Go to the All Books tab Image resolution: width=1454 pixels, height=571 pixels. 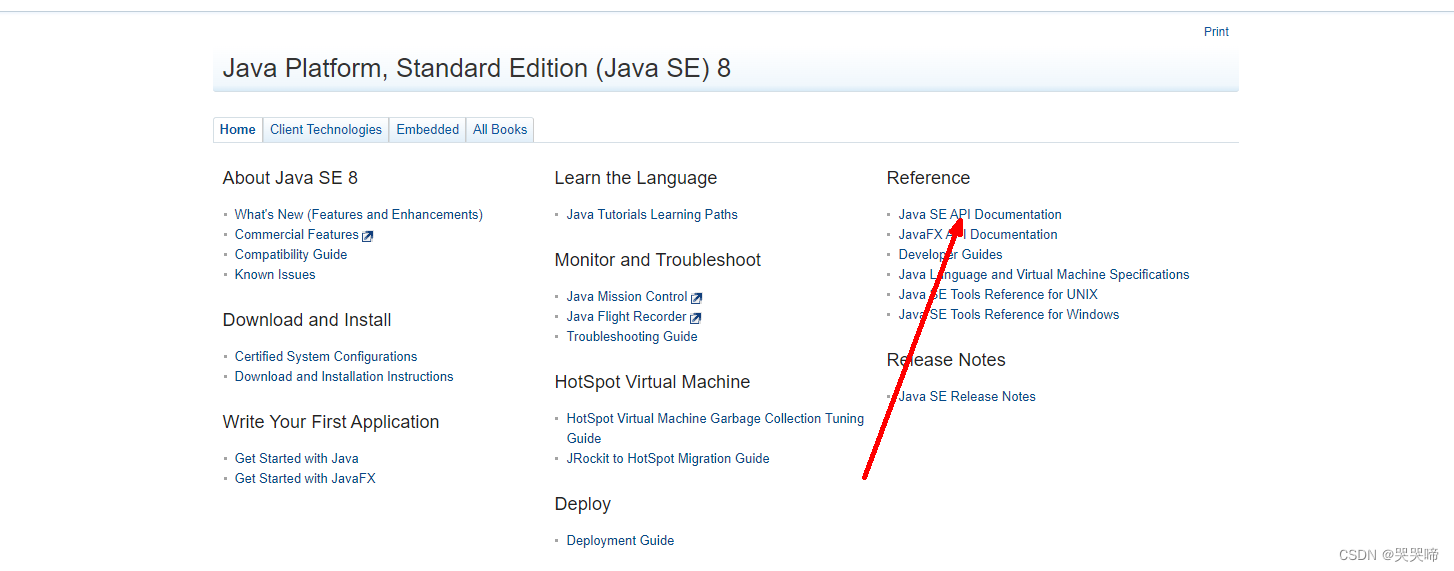(x=500, y=130)
